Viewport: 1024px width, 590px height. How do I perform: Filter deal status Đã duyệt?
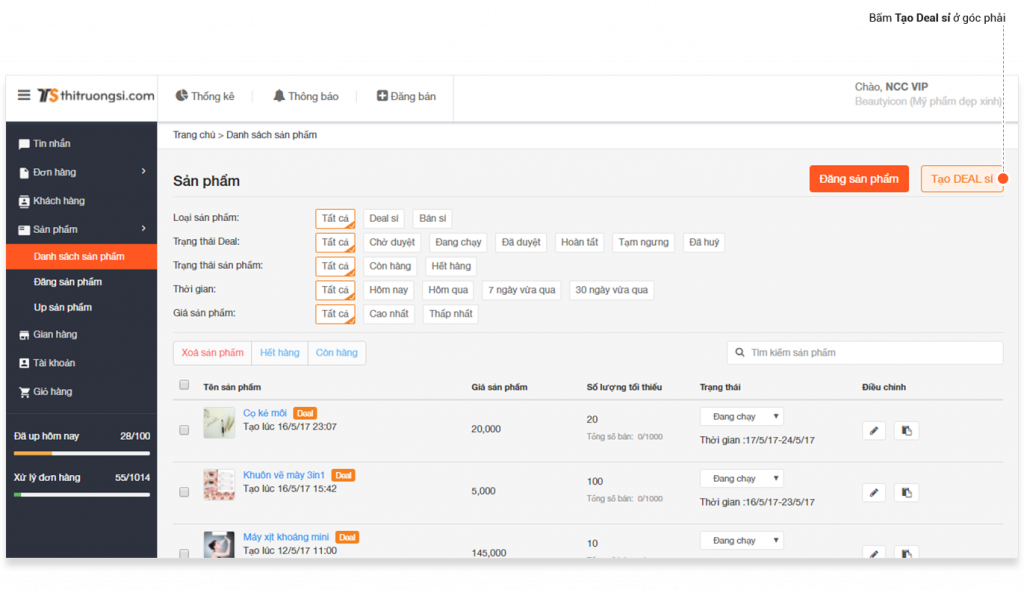pyautogui.click(x=520, y=242)
